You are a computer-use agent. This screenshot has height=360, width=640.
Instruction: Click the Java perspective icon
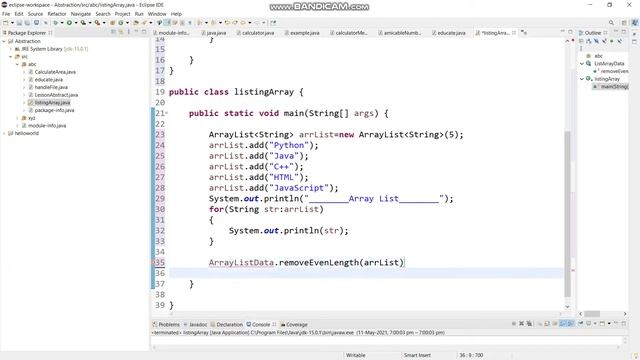(635, 23)
